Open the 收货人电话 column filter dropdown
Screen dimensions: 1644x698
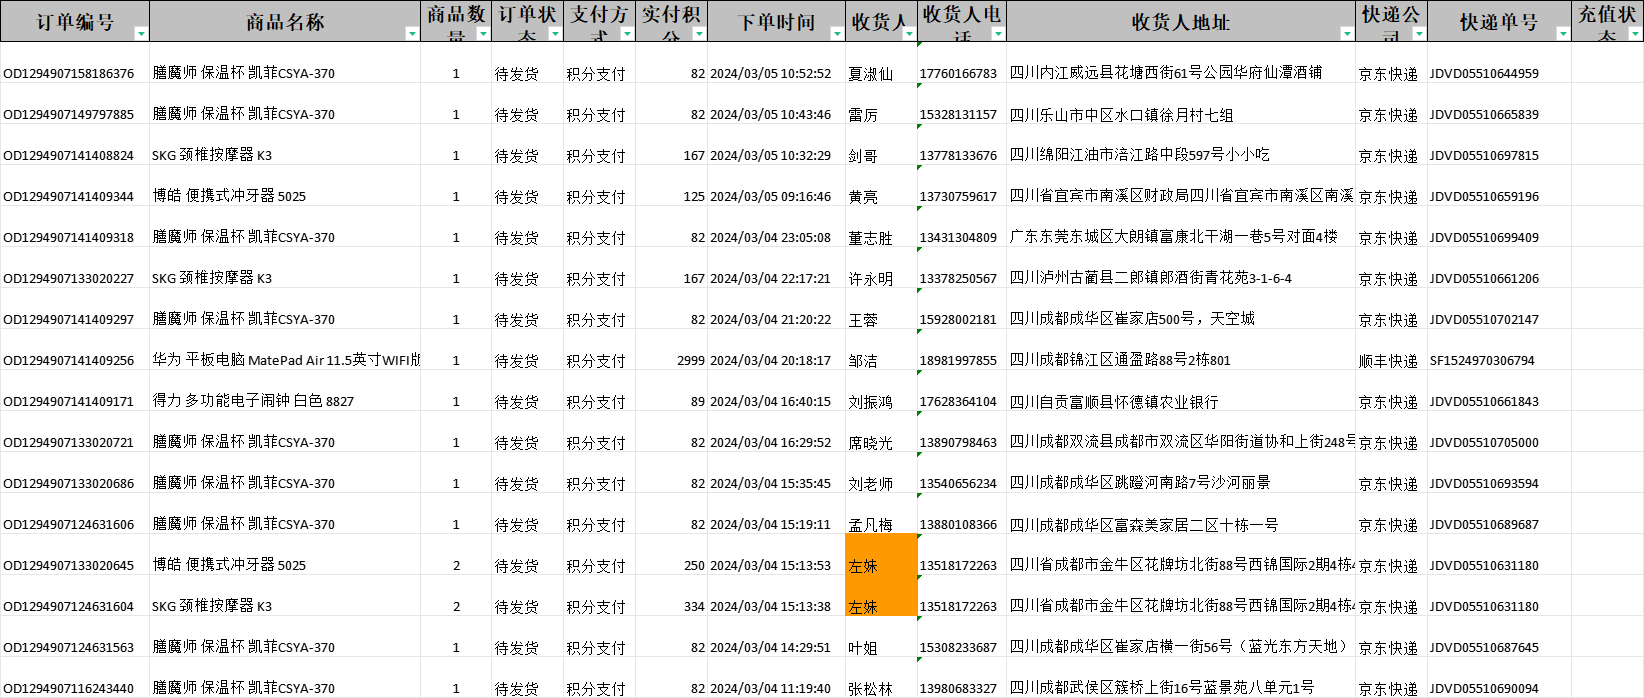998,34
